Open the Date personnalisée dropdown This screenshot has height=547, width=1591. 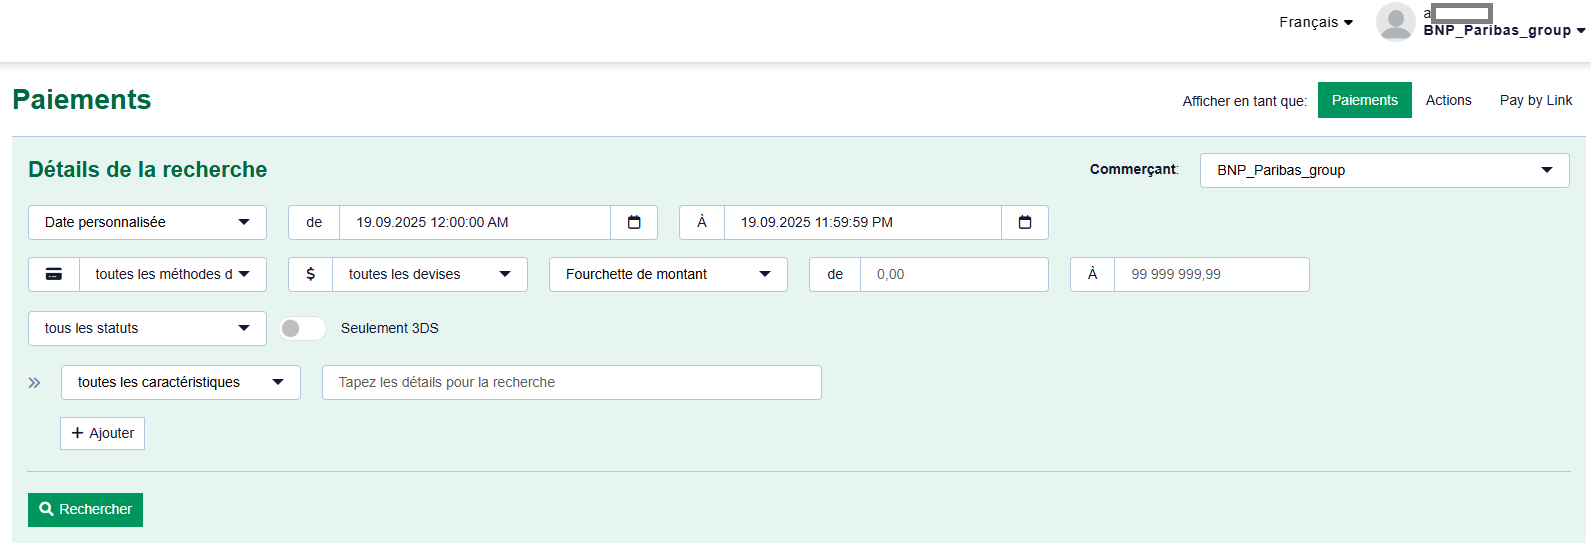[147, 222]
